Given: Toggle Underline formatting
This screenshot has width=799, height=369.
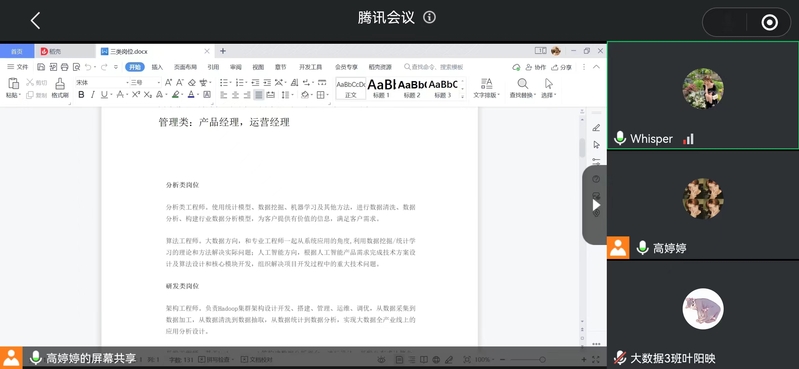Looking at the screenshot, I should pyautogui.click(x=104, y=94).
